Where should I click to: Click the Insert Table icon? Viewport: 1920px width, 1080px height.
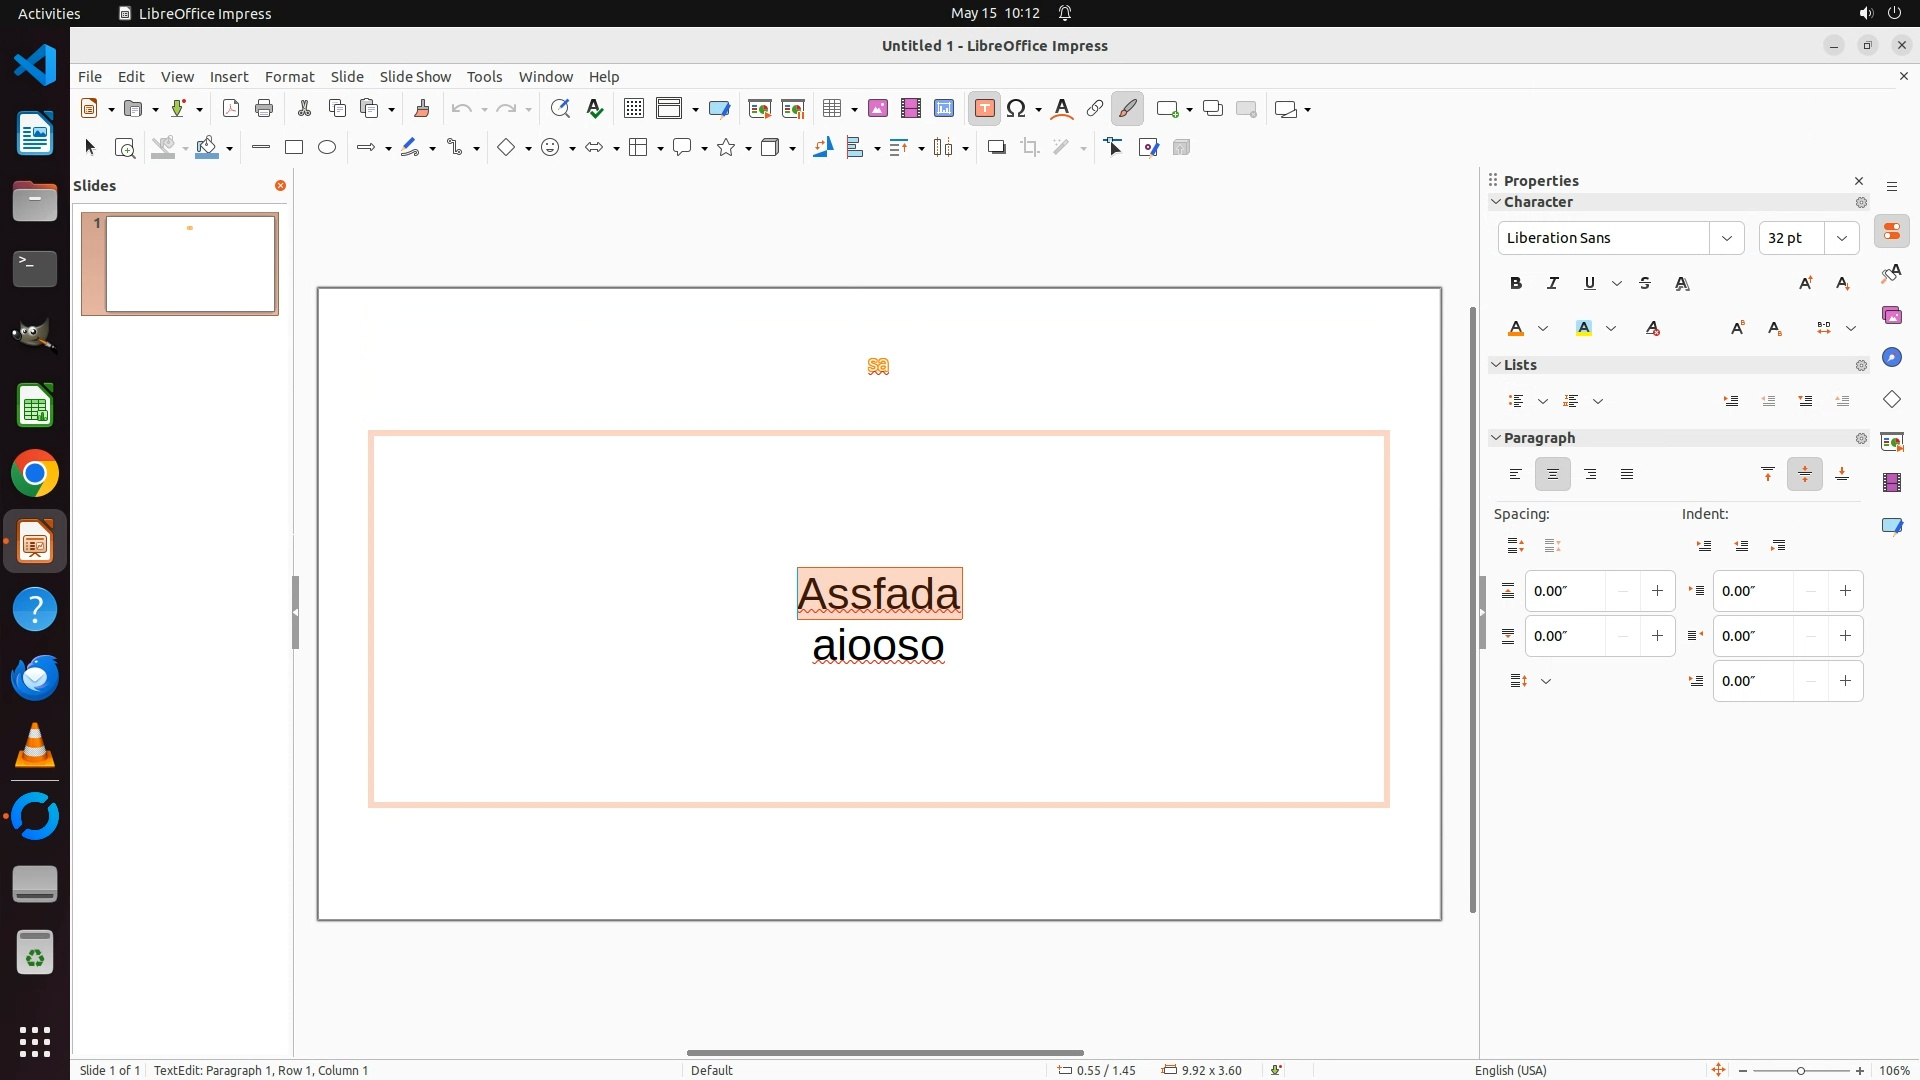[x=831, y=109]
